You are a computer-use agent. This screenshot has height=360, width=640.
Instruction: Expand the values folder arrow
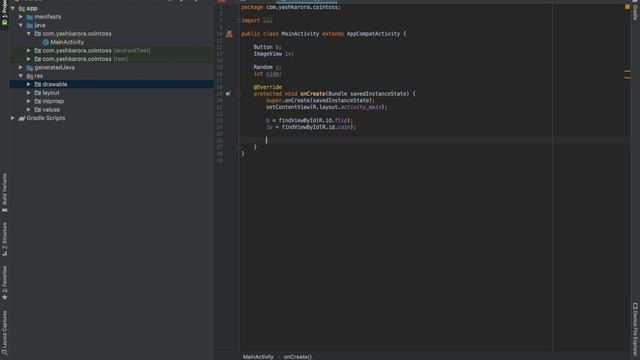[x=29, y=110]
